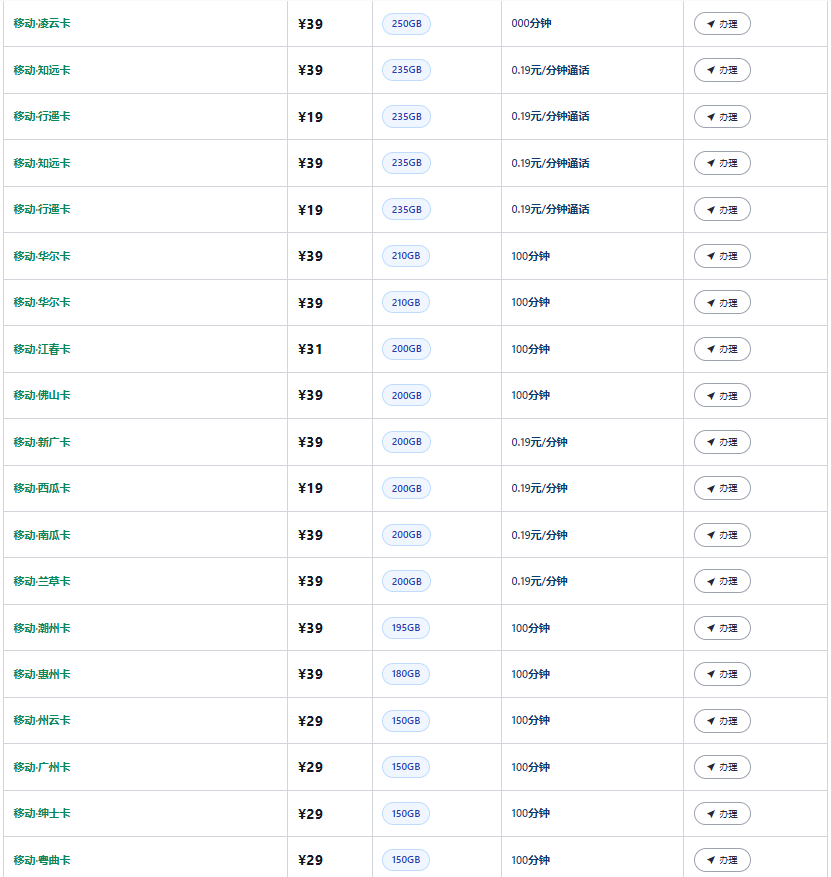Click the 办理 arrow icon for 移动·佛山卡
This screenshot has width=831, height=877.
(x=711, y=395)
